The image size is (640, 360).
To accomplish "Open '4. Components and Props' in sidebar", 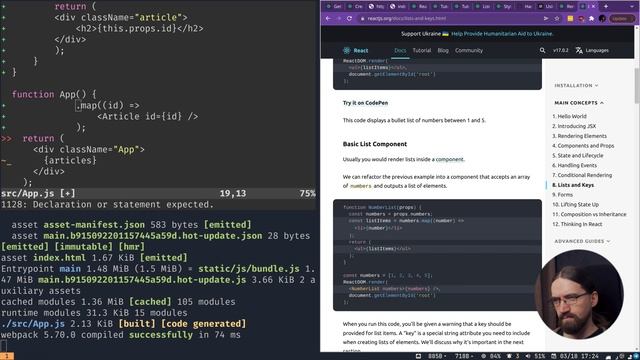I will (583, 146).
